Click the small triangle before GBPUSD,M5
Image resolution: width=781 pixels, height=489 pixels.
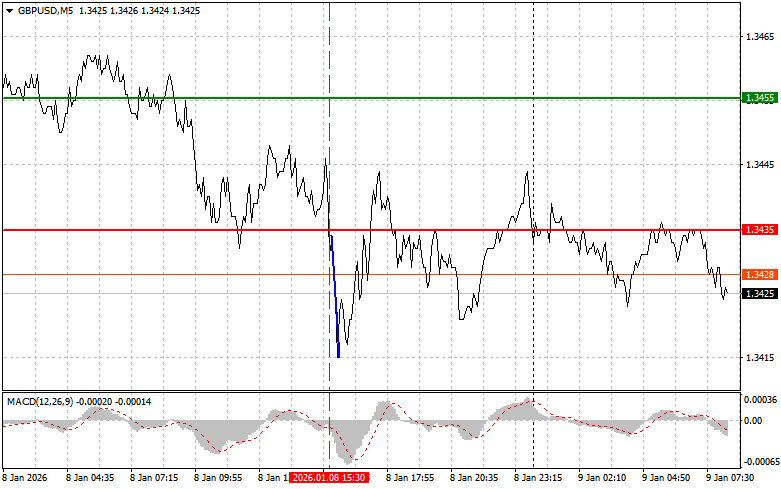point(9,10)
